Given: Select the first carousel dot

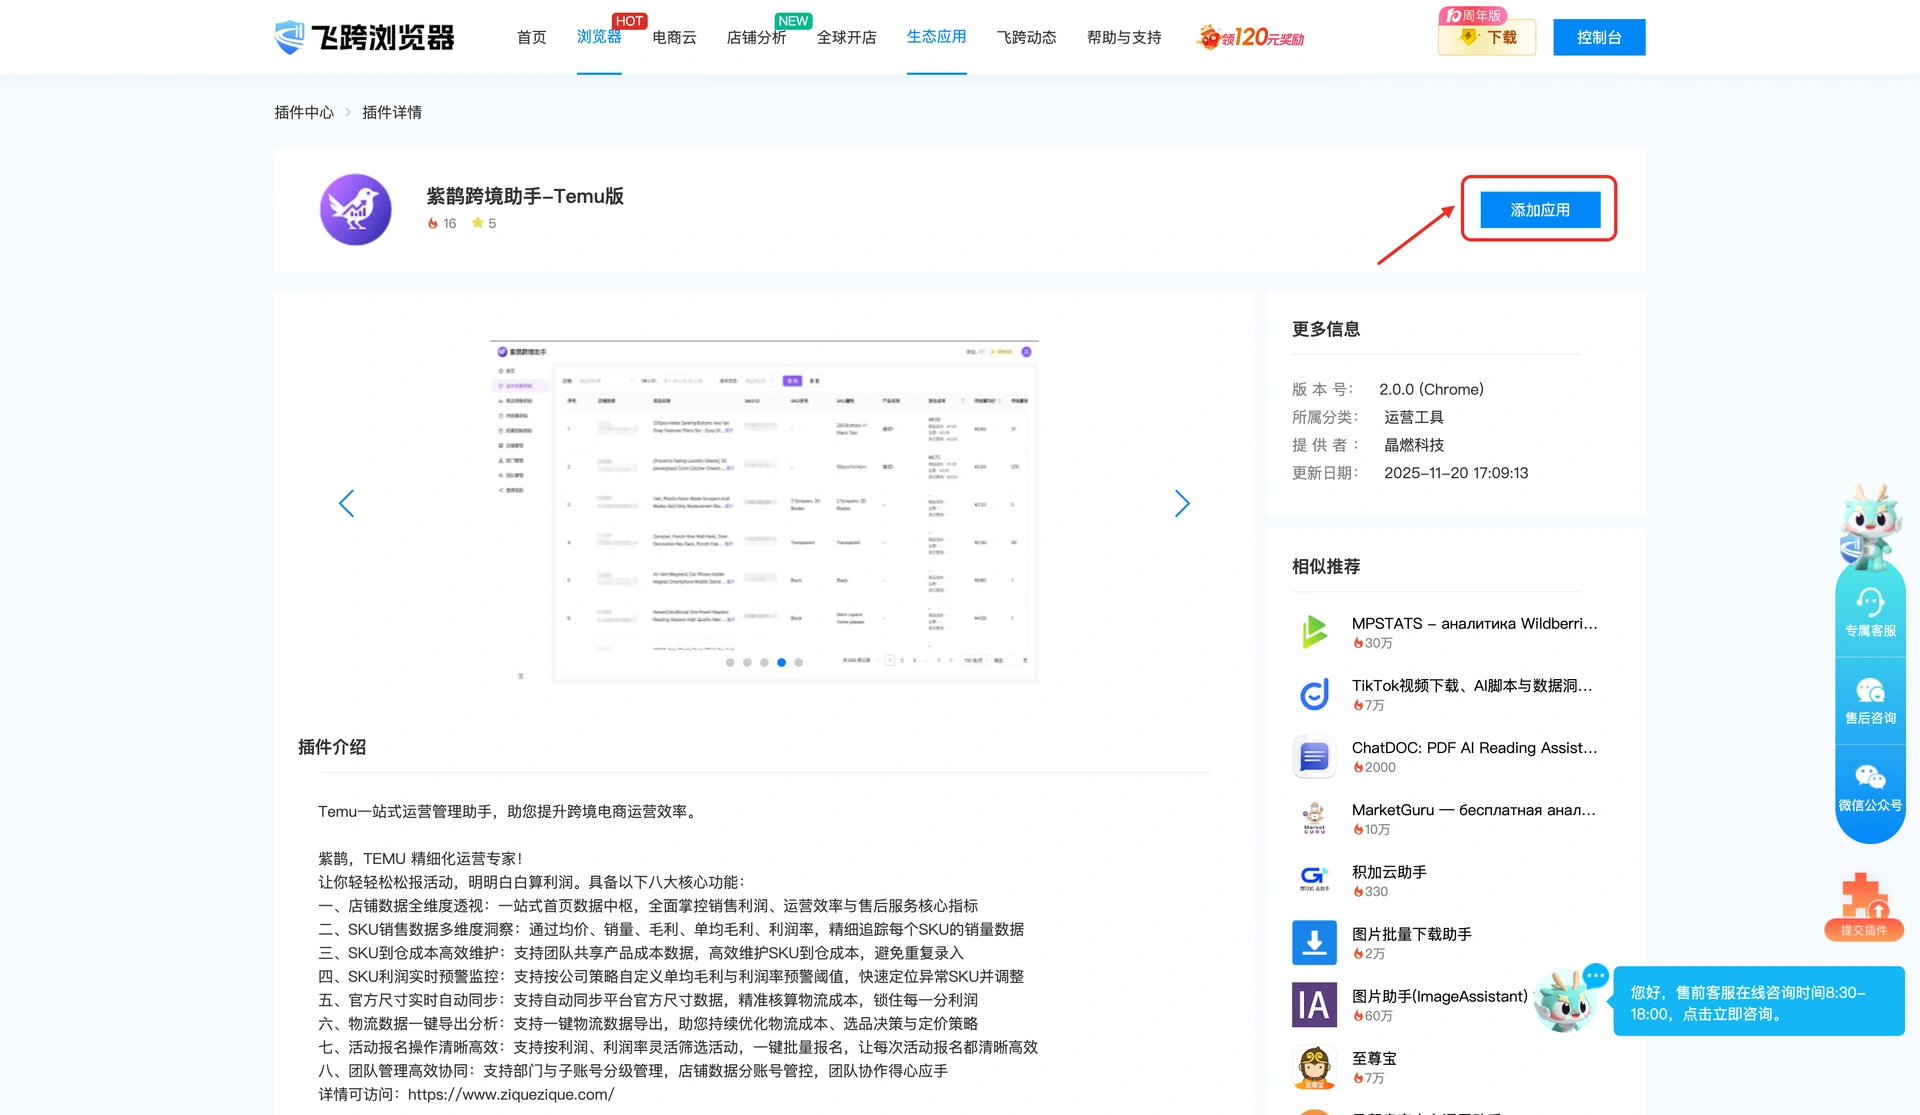Looking at the screenshot, I should click(730, 662).
